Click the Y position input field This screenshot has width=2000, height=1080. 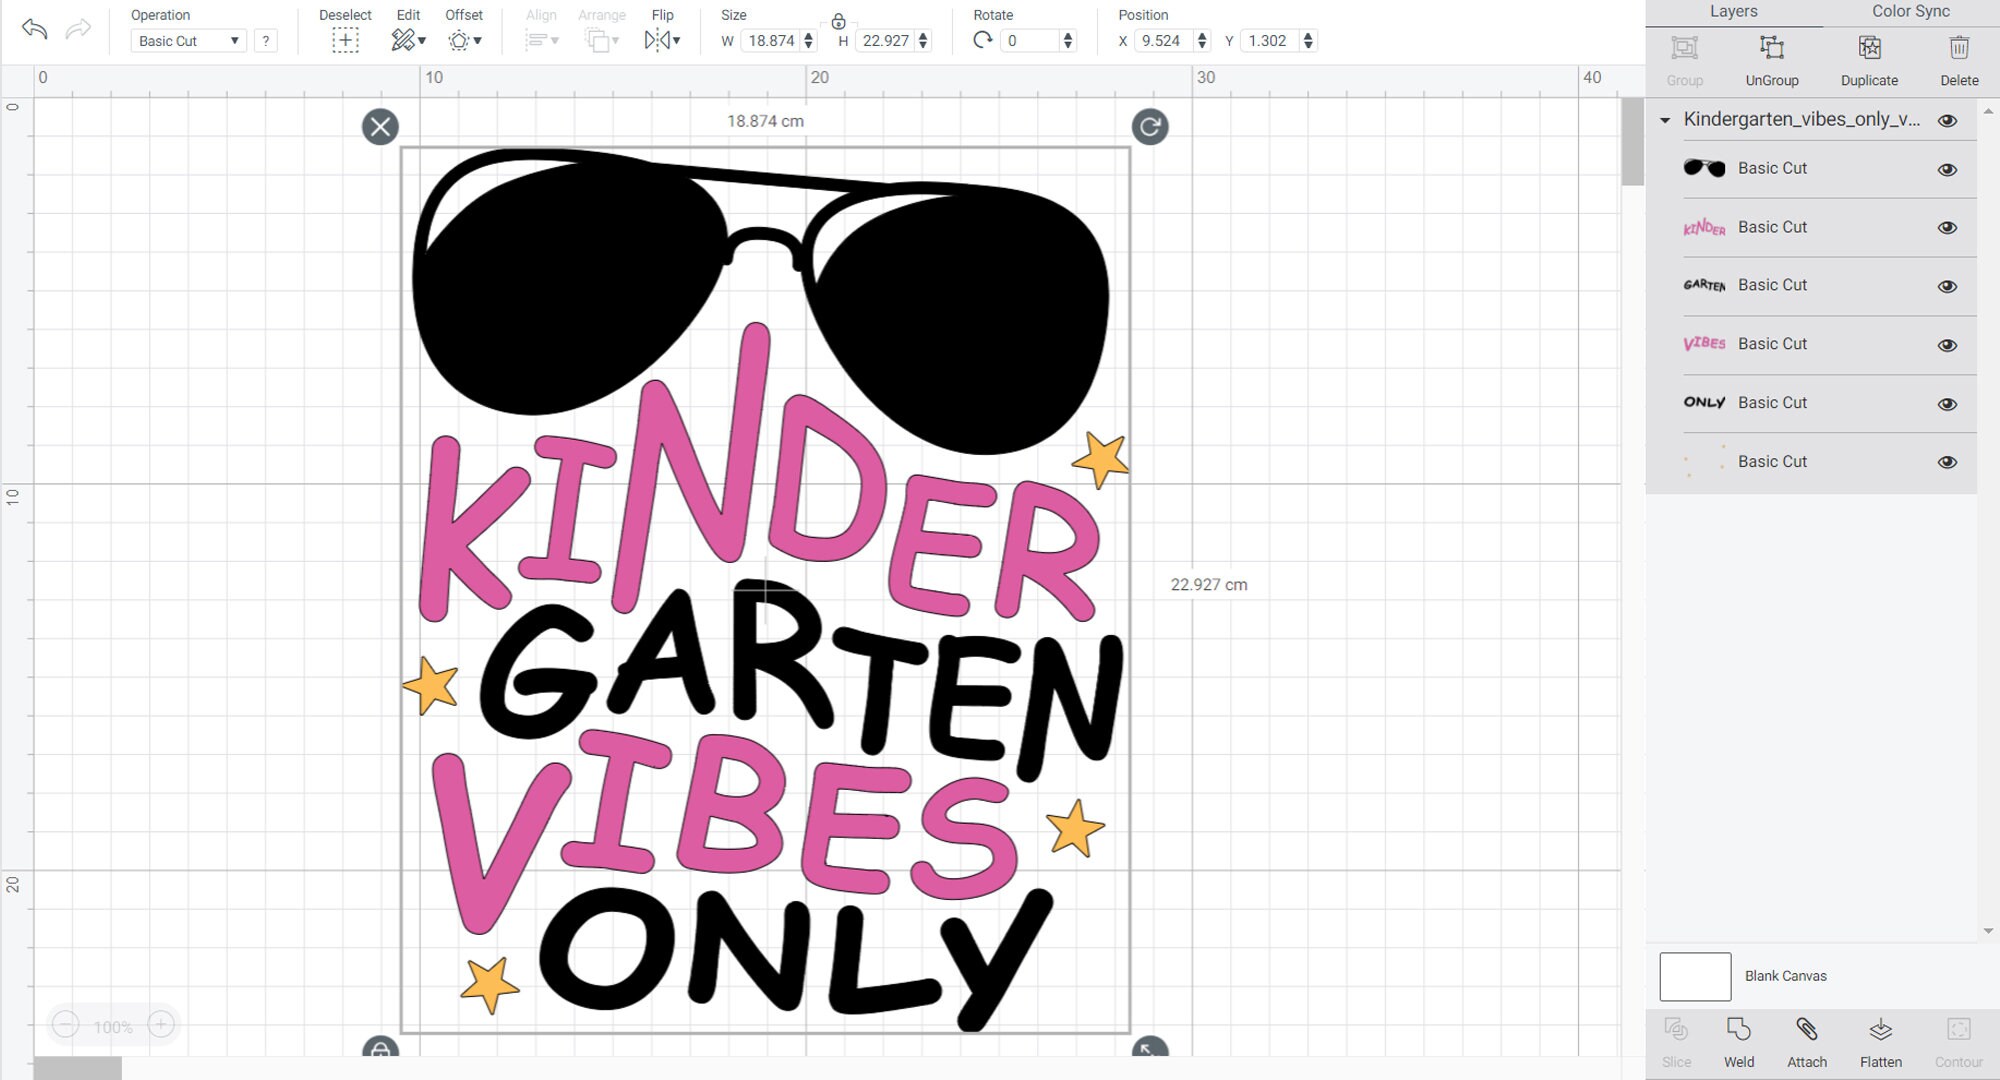[1270, 41]
